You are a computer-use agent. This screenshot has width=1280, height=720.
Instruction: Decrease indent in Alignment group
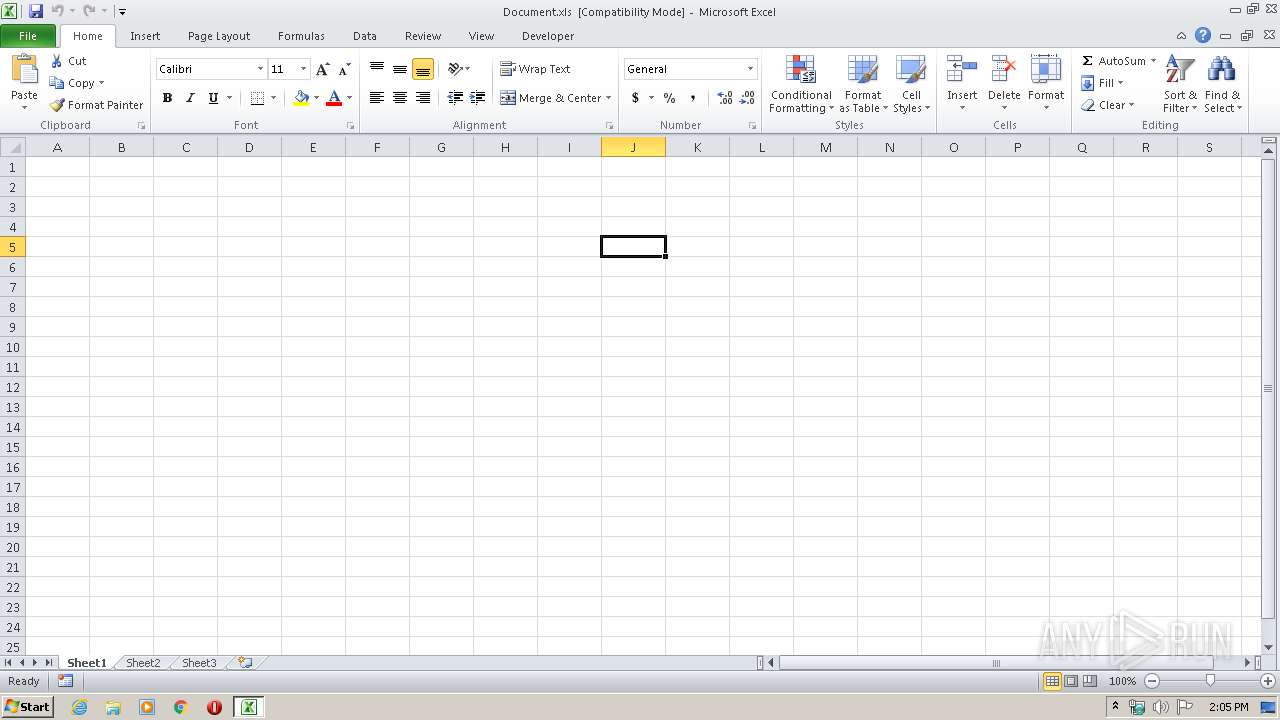(x=455, y=98)
